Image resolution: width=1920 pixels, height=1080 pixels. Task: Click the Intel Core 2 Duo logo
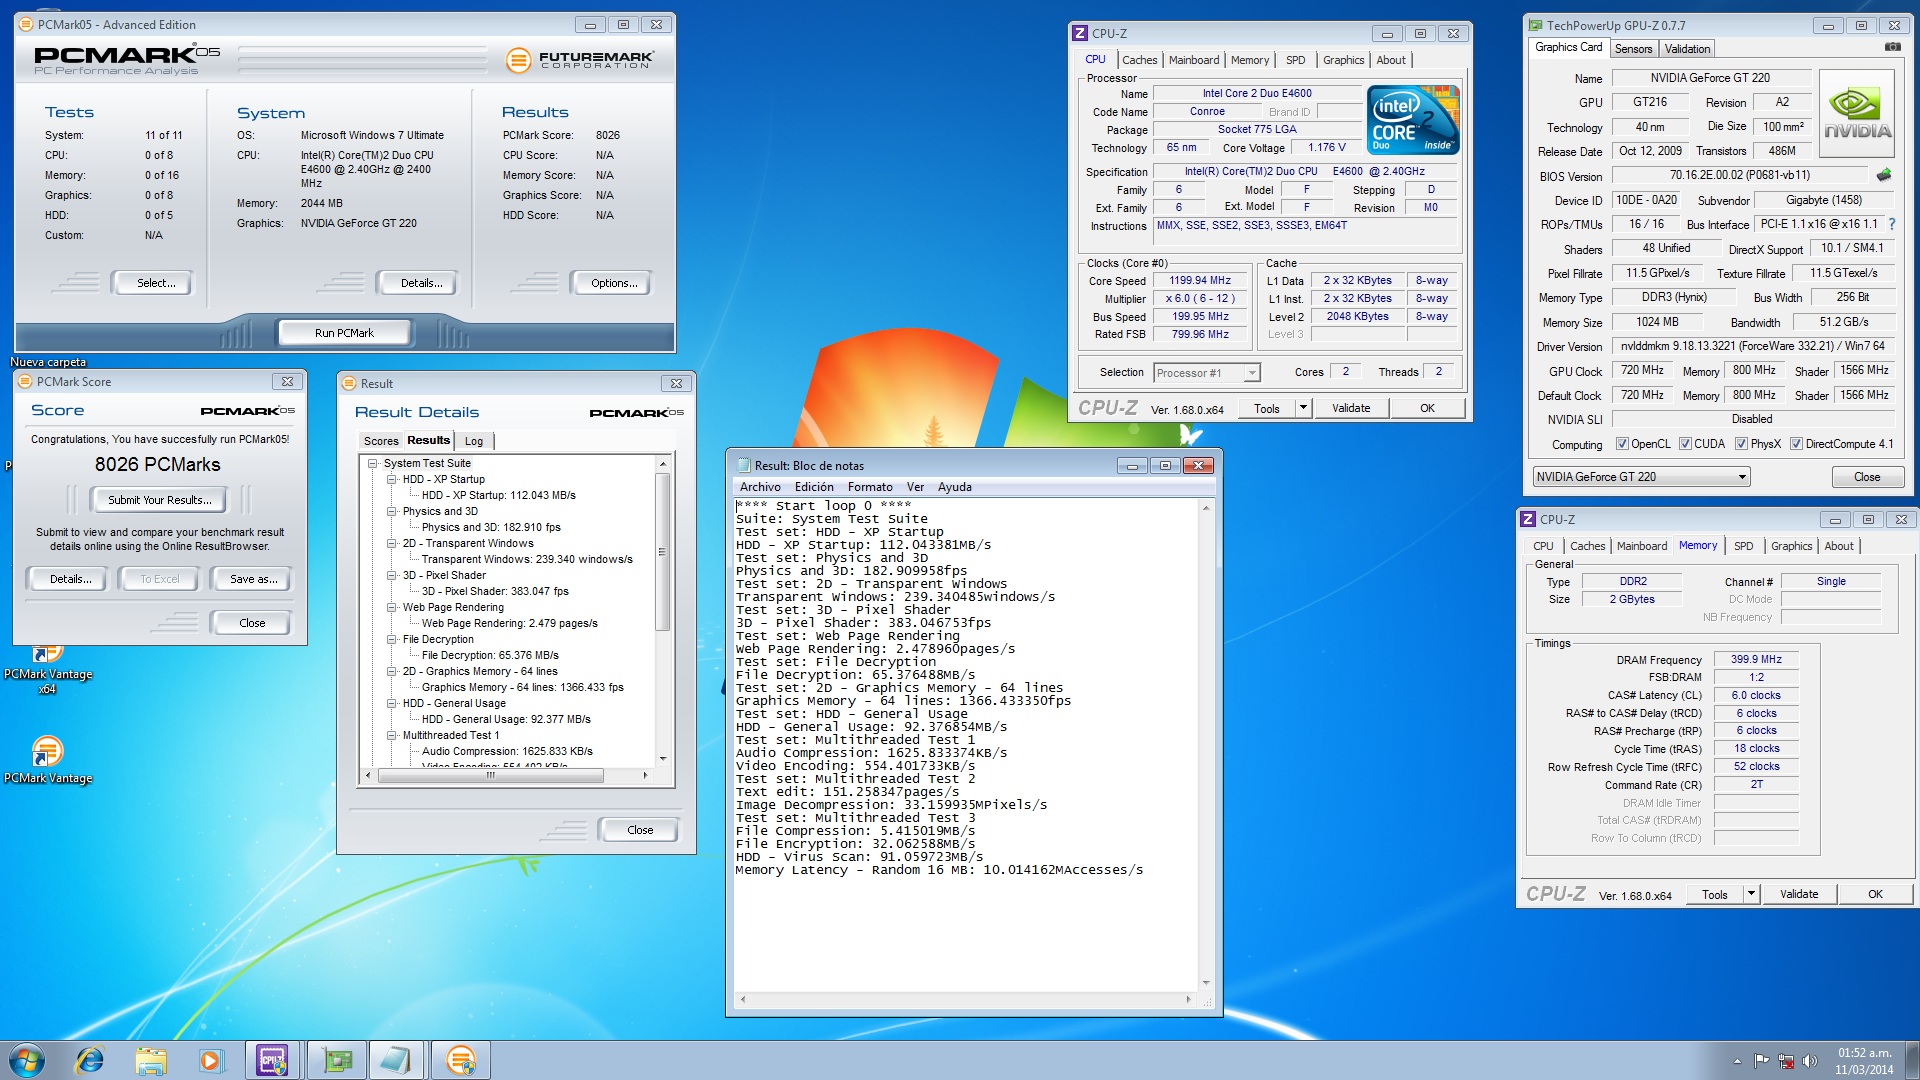(1413, 120)
